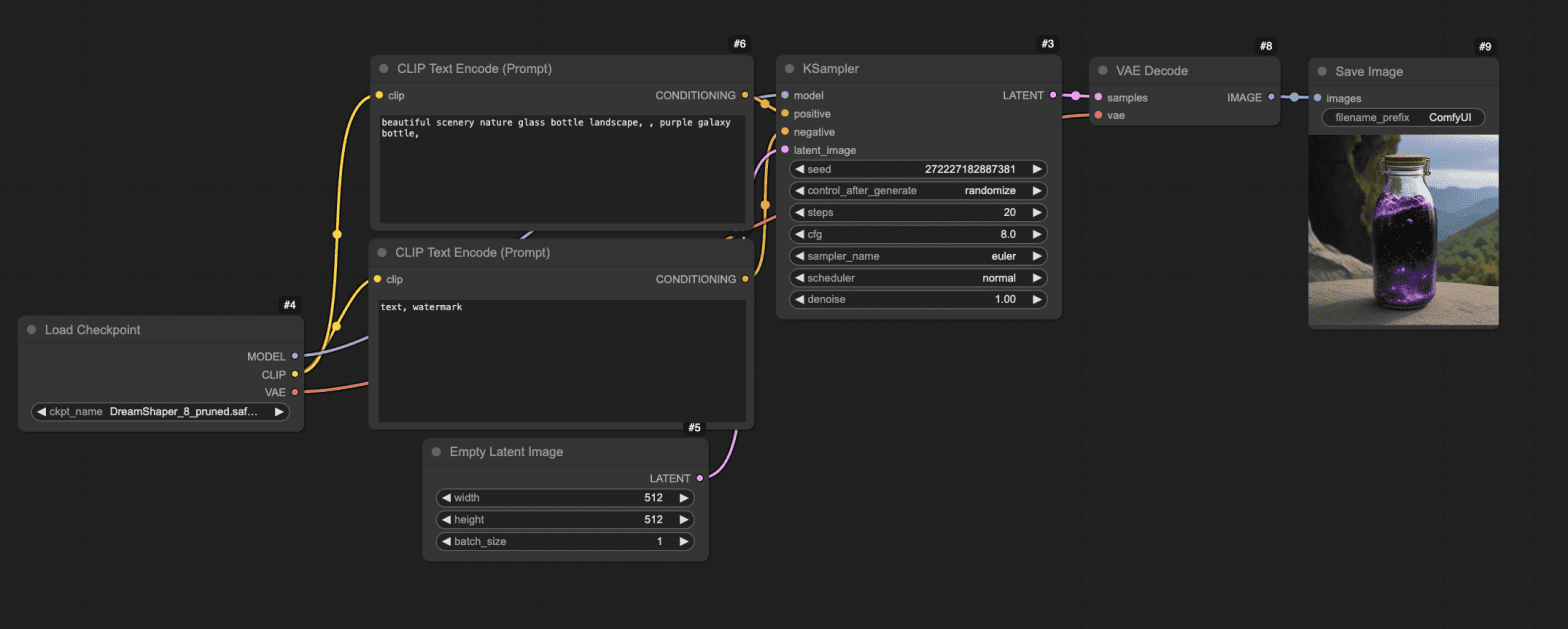Click the generated purple galaxy bottle image
The width and height of the screenshot is (1568, 629).
click(x=1403, y=231)
